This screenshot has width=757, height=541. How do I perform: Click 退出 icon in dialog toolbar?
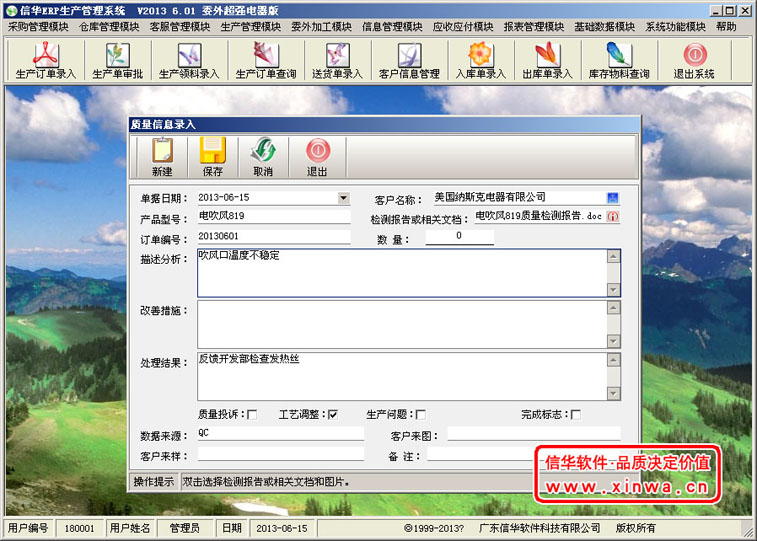[x=317, y=157]
